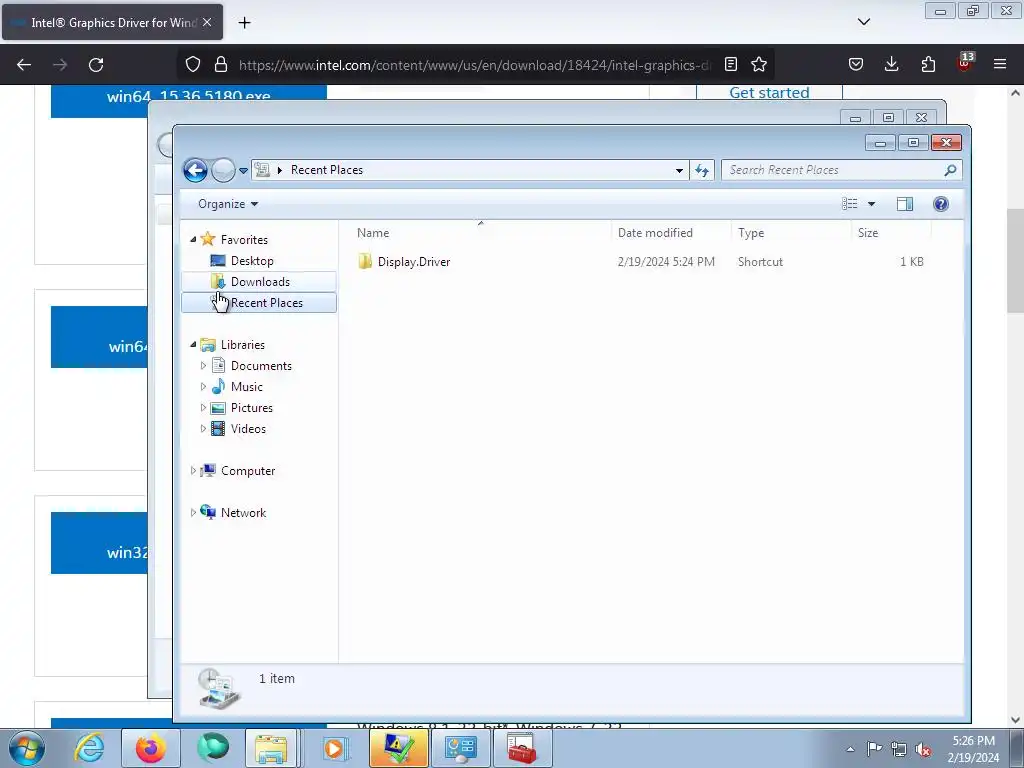
Task: Select the Intel Graphics Driver tab
Action: [112, 22]
